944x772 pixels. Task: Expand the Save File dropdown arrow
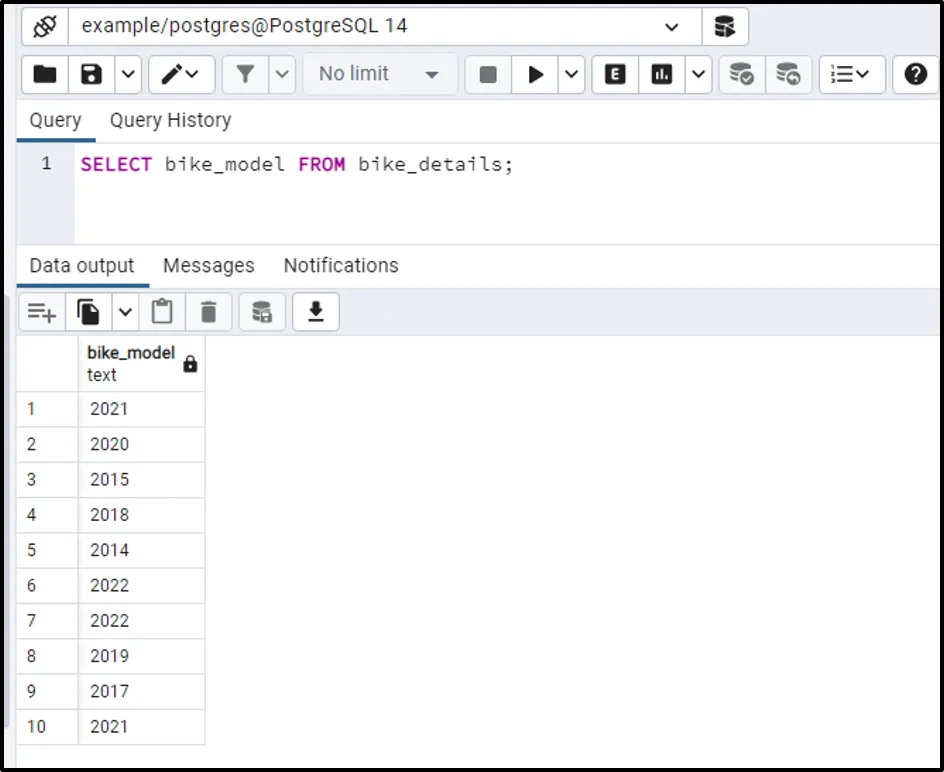129,74
